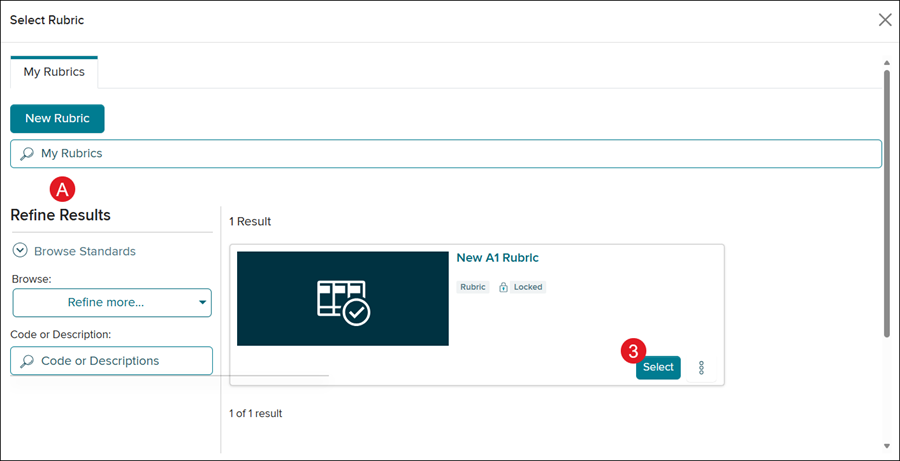
Task: Click the Rubric tag label
Action: [x=473, y=287]
